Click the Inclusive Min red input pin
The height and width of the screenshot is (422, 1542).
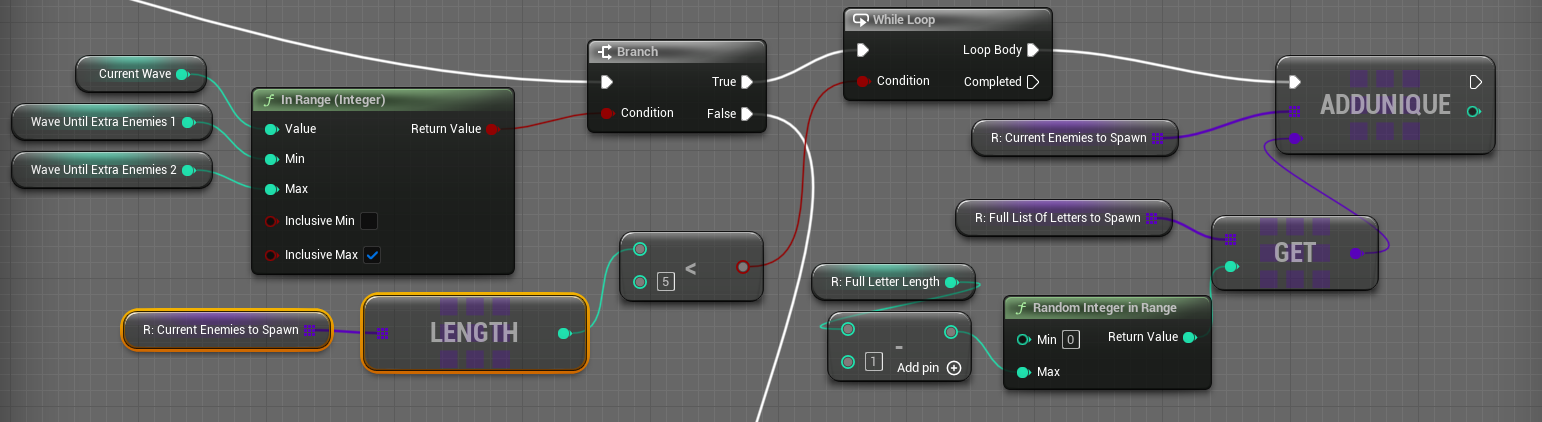click(271, 221)
